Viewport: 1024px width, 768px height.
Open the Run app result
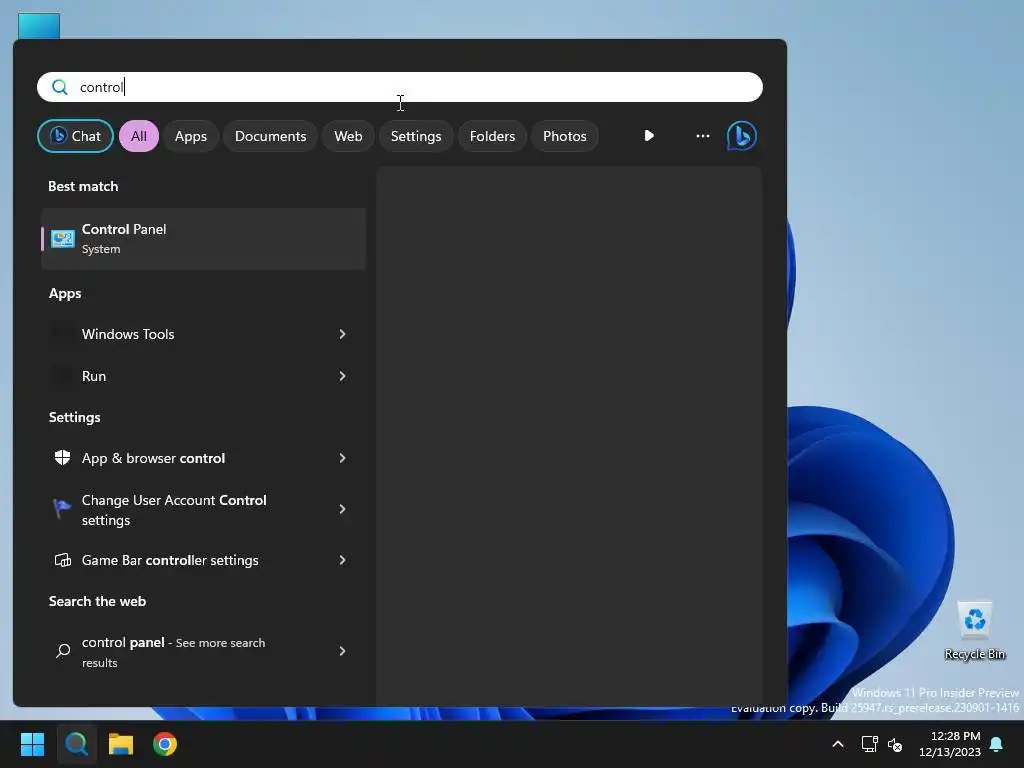coord(203,376)
